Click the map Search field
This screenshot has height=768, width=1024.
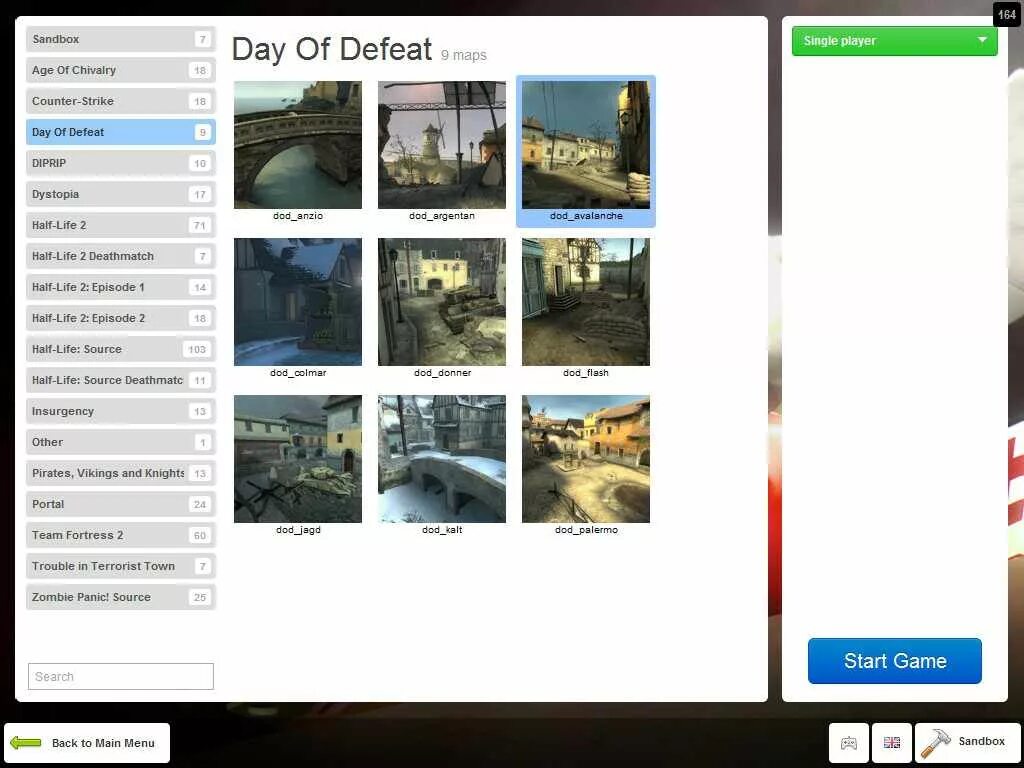(121, 677)
